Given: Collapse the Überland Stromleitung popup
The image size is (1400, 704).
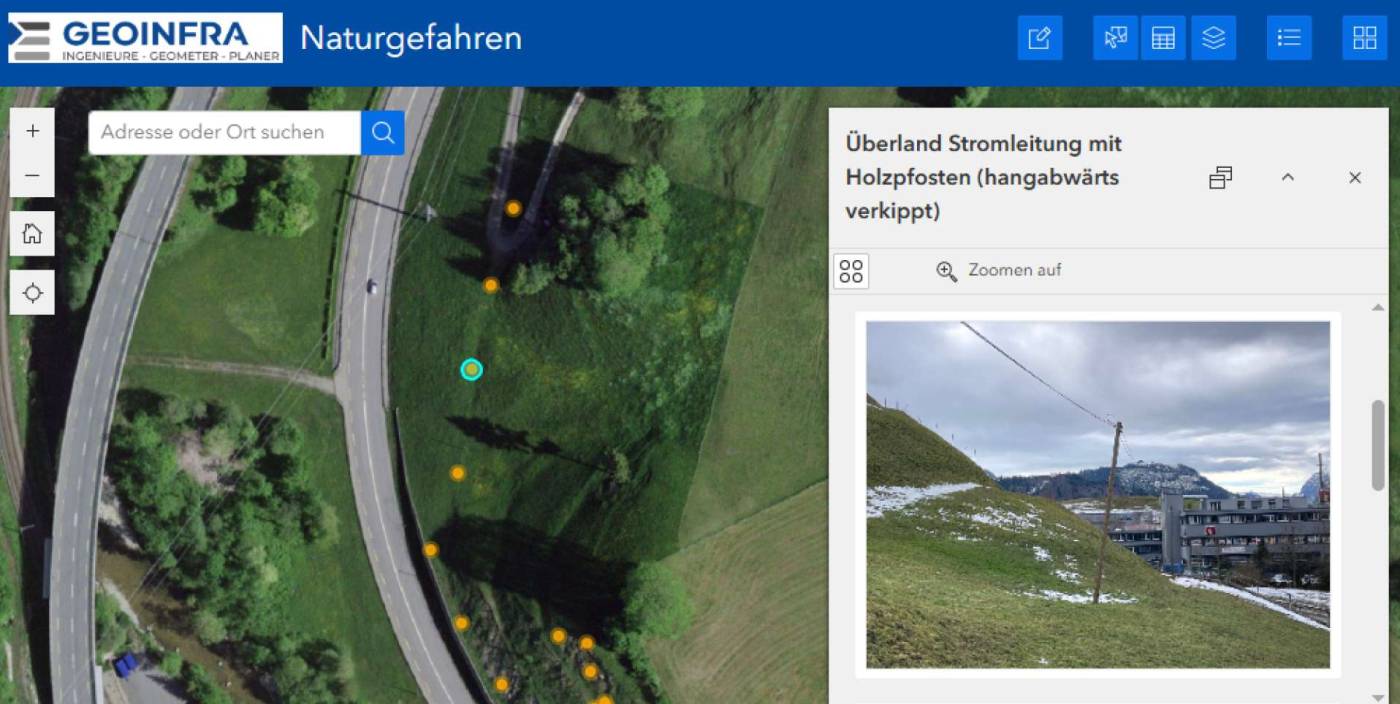Looking at the screenshot, I should (x=1288, y=177).
